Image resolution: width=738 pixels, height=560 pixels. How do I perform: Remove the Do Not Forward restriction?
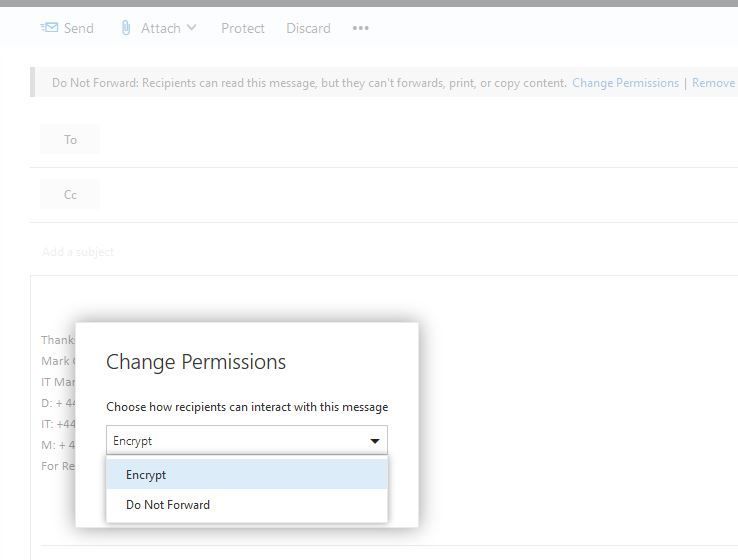[713, 83]
